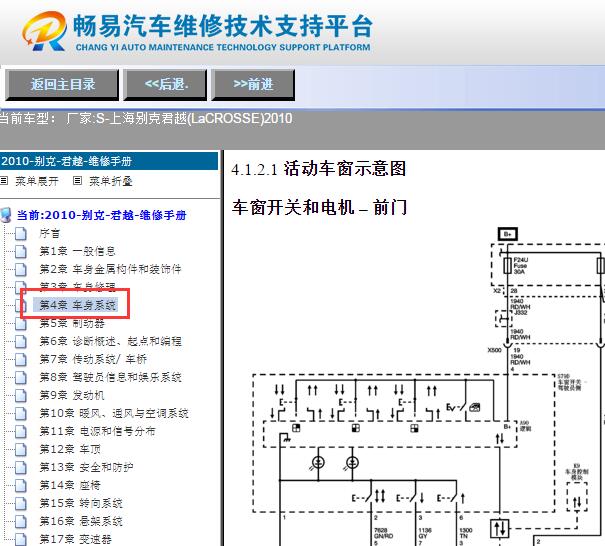Open 第14章 座椅
Screen dimensions: 605x546
(x=70, y=485)
